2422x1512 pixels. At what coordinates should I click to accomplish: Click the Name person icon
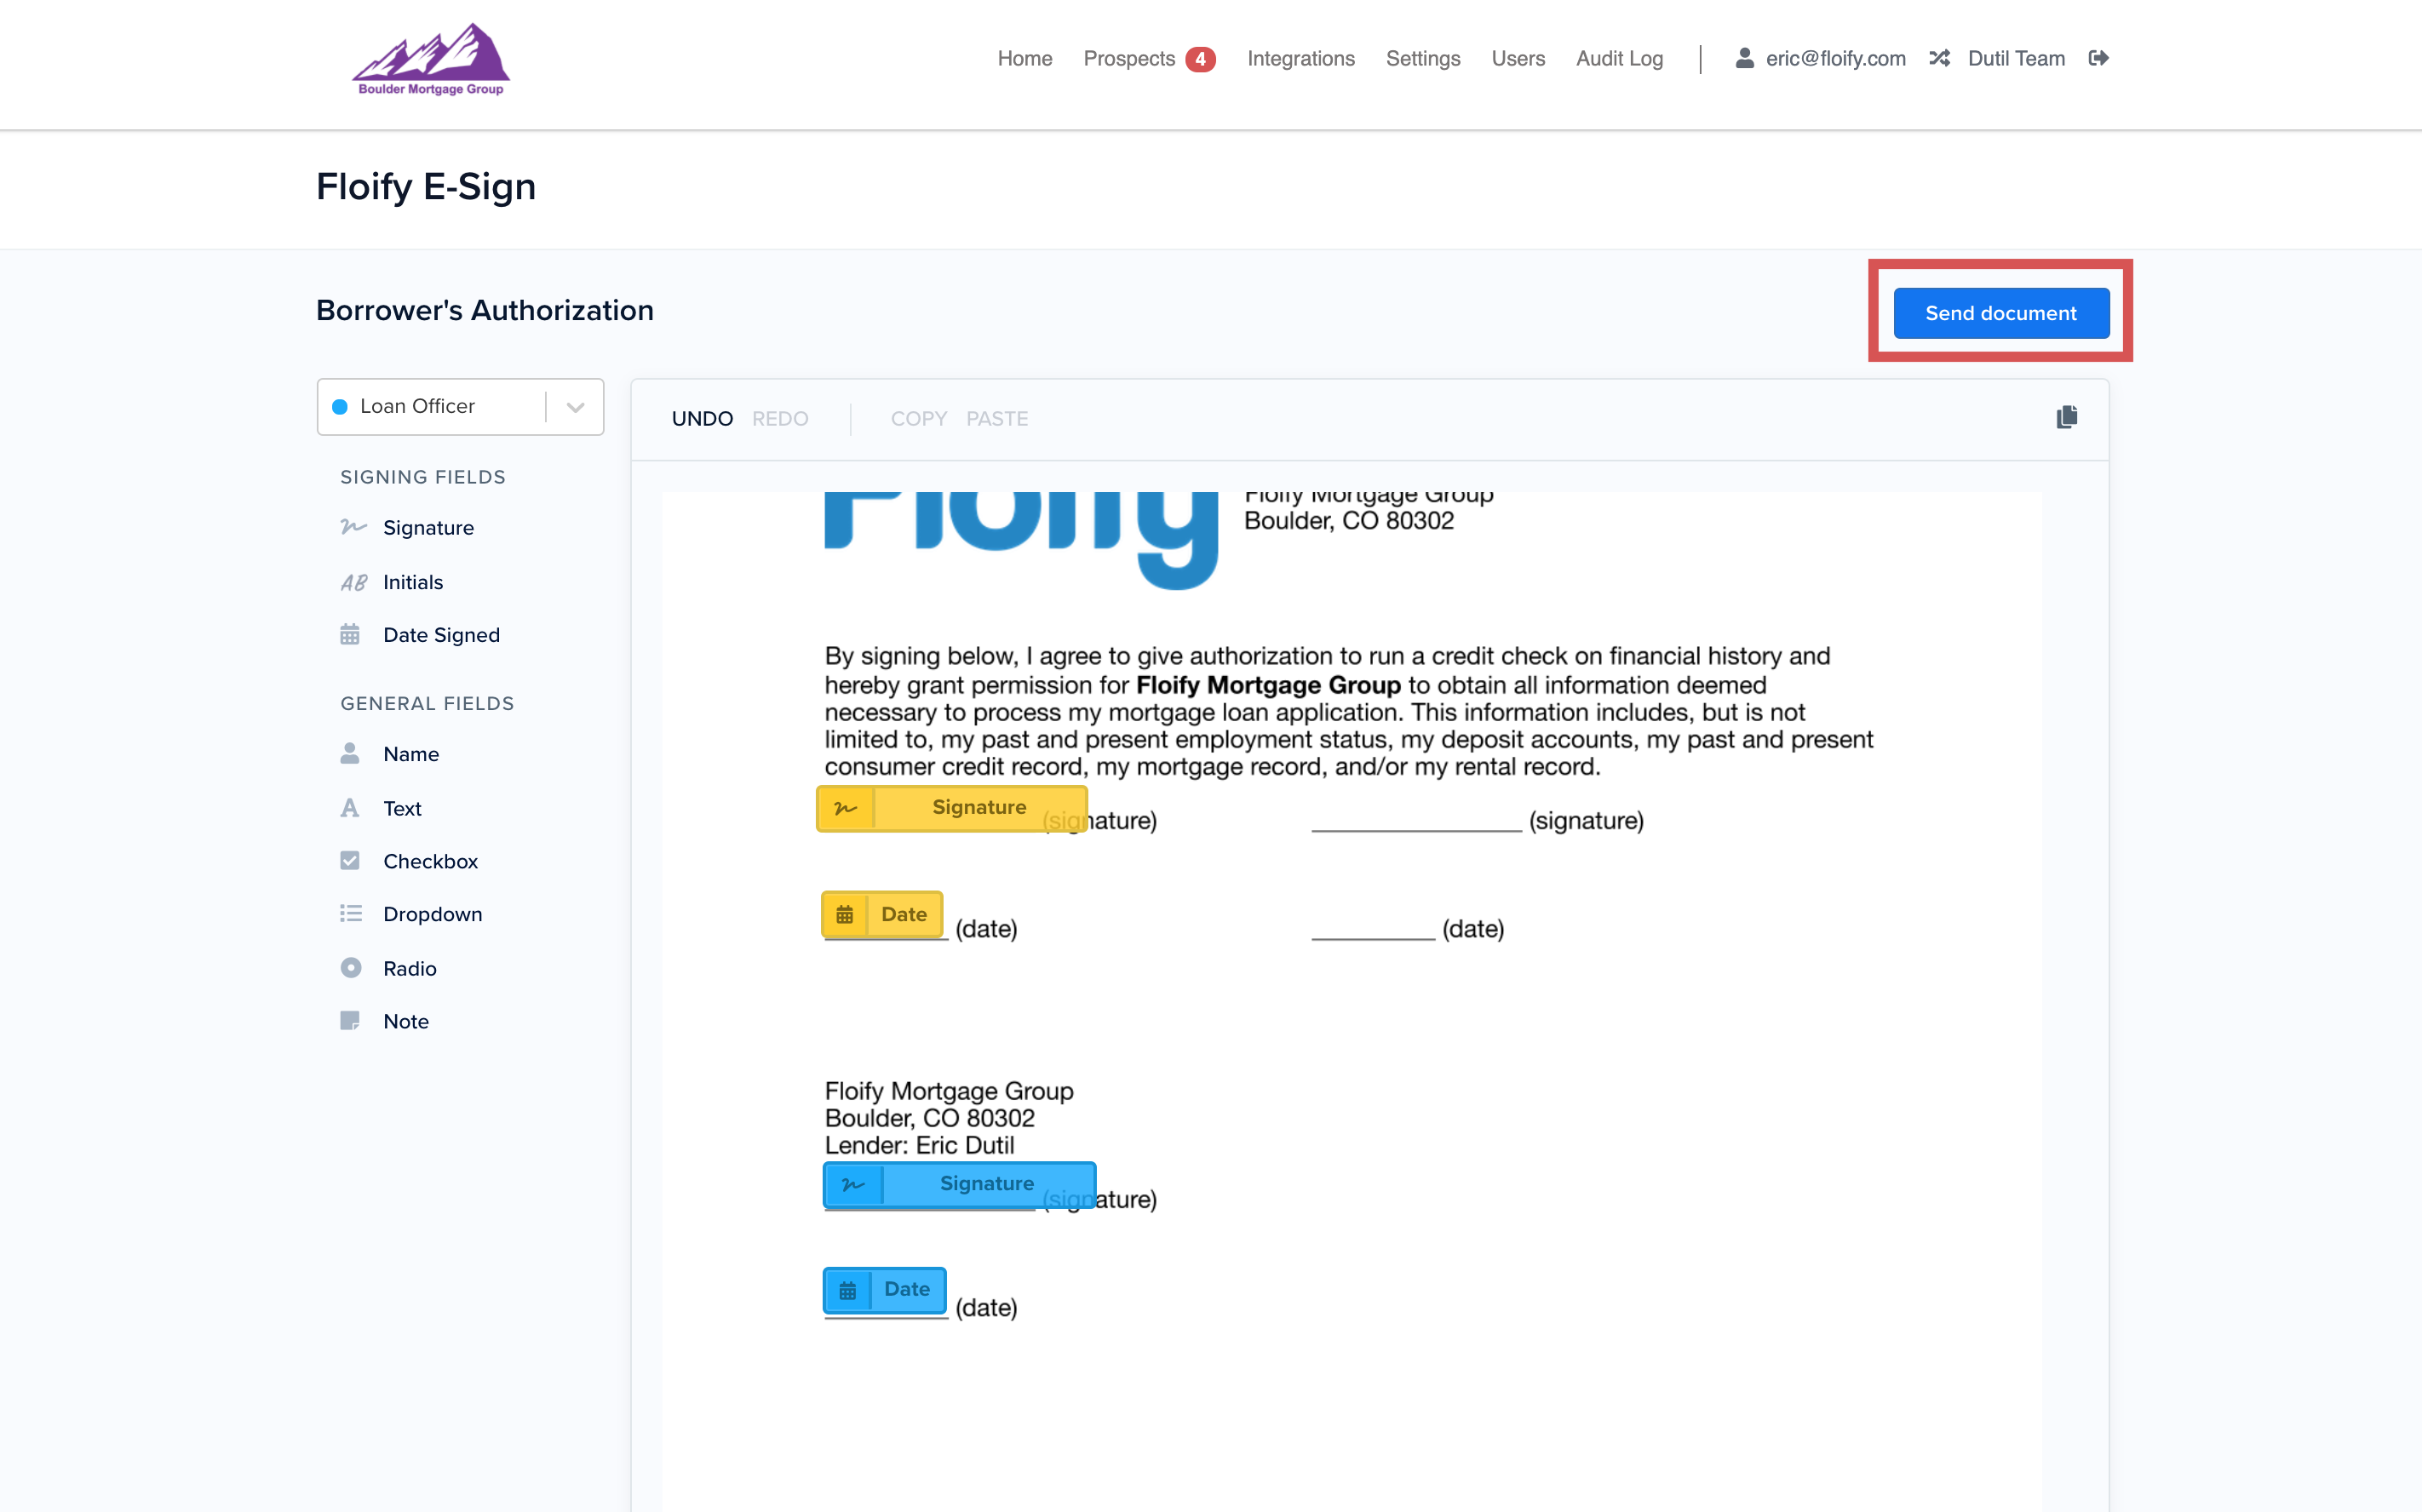[x=350, y=753]
